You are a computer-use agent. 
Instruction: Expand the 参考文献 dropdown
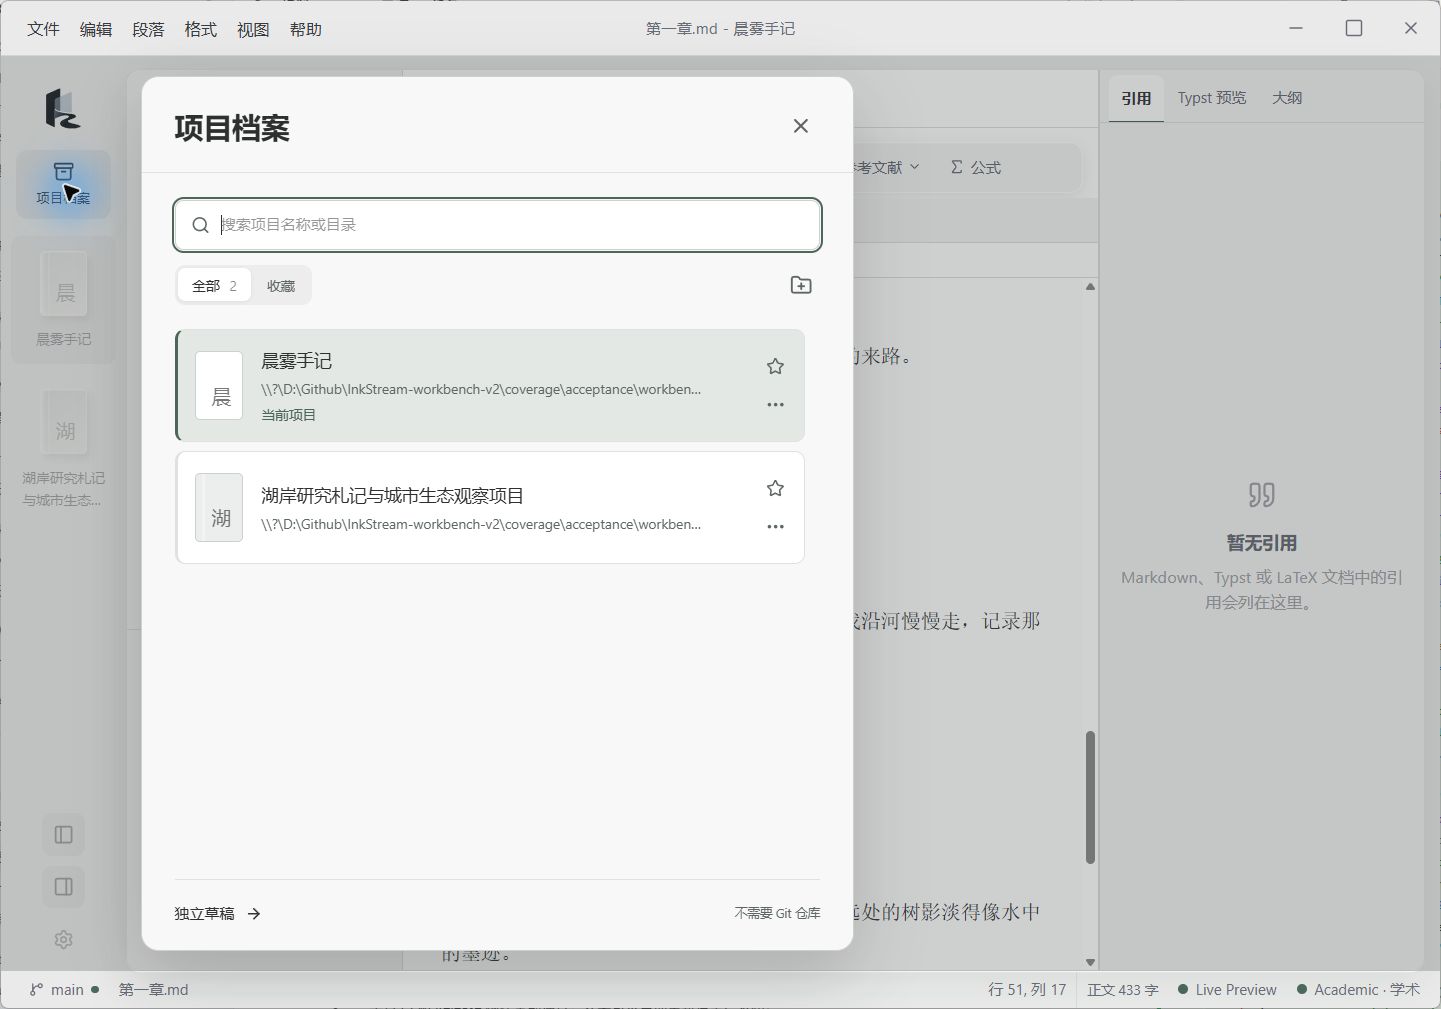click(886, 167)
